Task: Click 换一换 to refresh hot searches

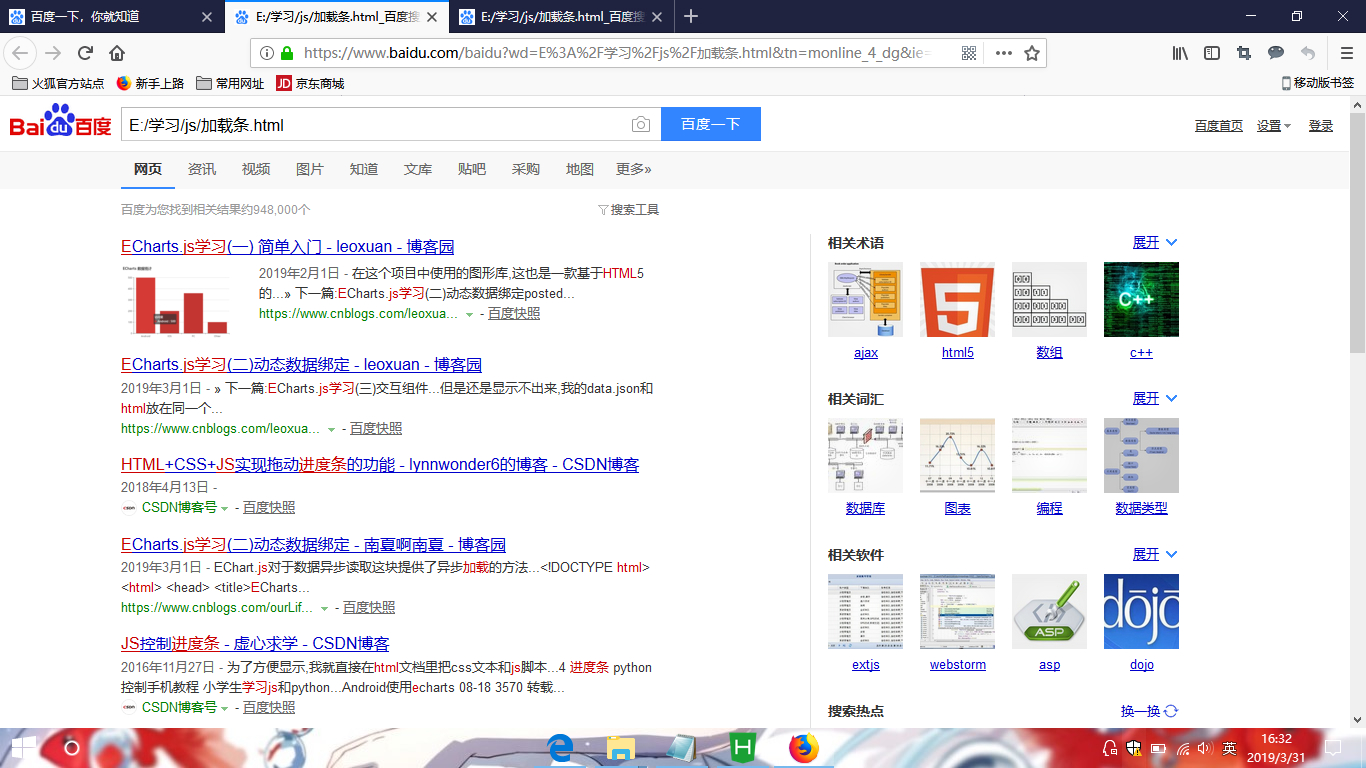Action: tap(1150, 711)
